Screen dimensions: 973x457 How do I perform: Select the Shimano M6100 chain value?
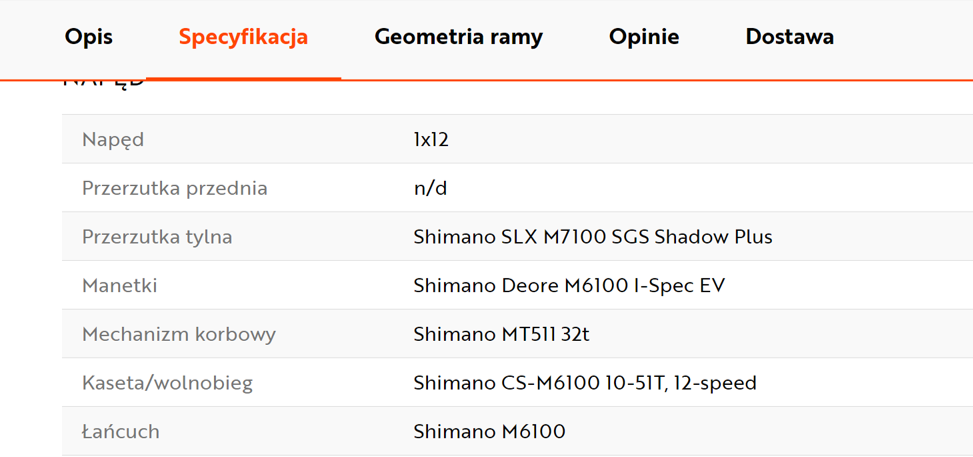tap(489, 432)
